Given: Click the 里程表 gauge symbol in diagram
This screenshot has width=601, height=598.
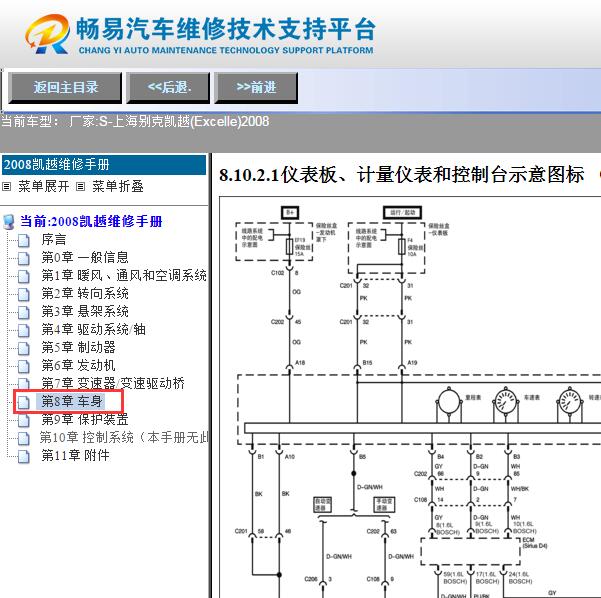Looking at the screenshot, I should 449,402.
